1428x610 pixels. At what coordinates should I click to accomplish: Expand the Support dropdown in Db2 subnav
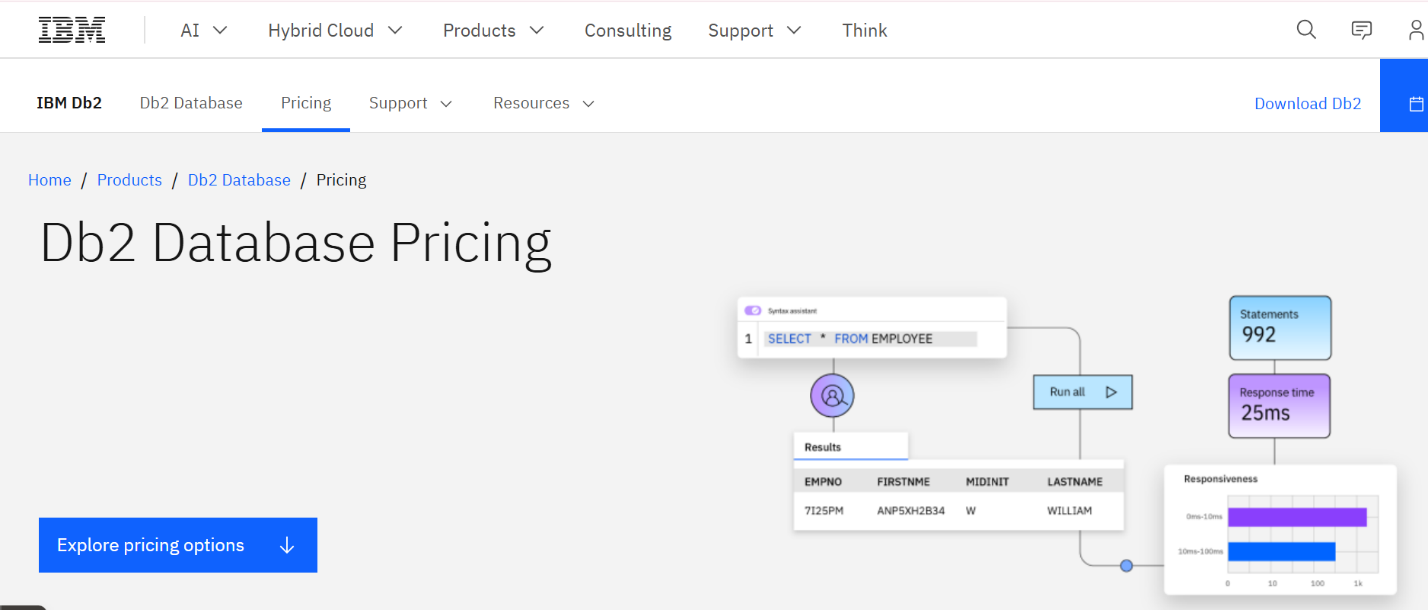point(411,103)
